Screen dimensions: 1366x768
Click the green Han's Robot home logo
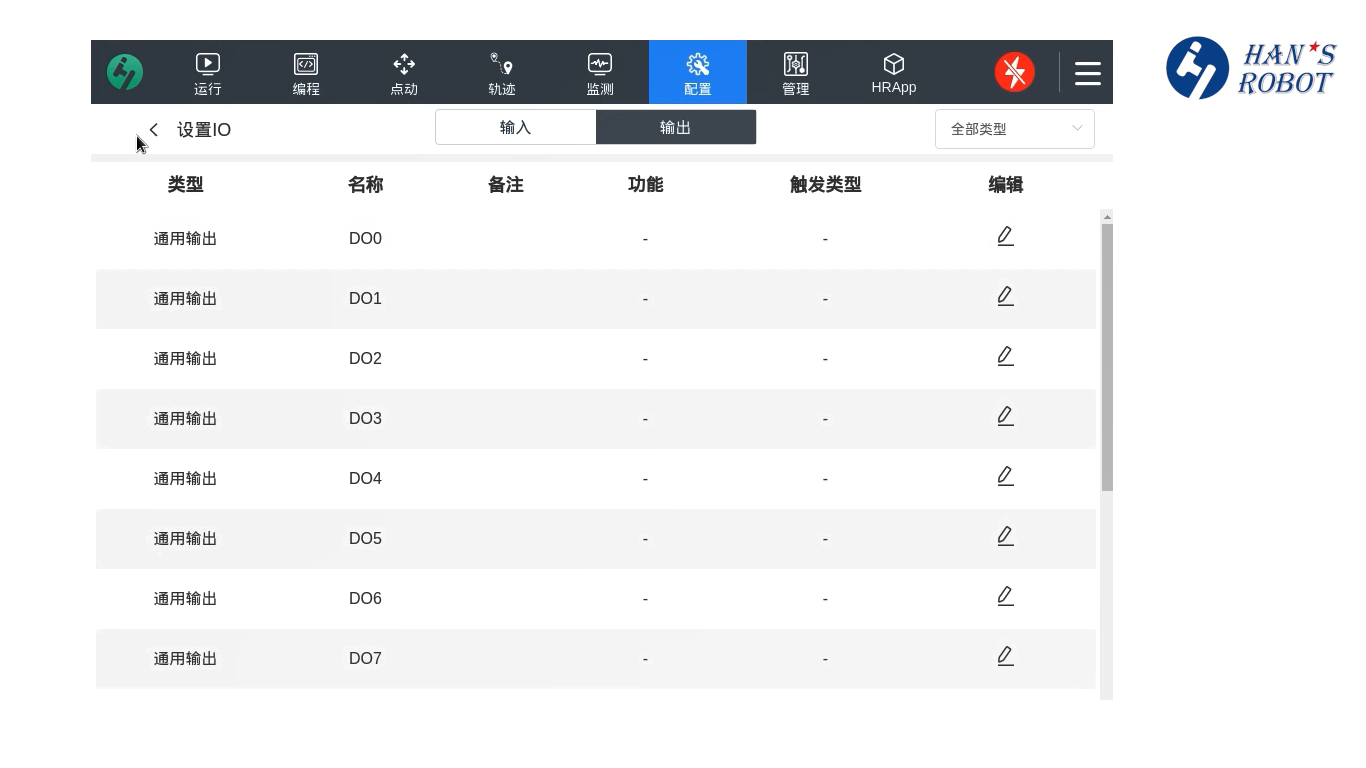coord(125,72)
